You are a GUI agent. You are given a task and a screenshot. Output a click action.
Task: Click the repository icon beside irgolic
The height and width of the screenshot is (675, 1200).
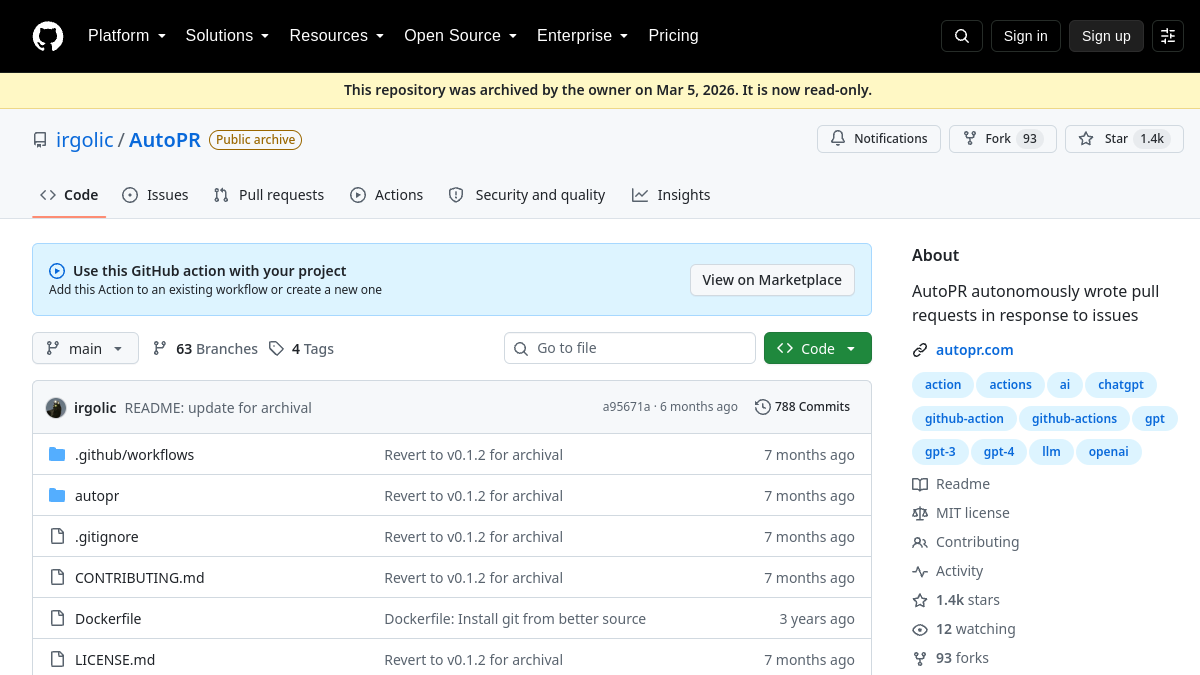(x=40, y=140)
